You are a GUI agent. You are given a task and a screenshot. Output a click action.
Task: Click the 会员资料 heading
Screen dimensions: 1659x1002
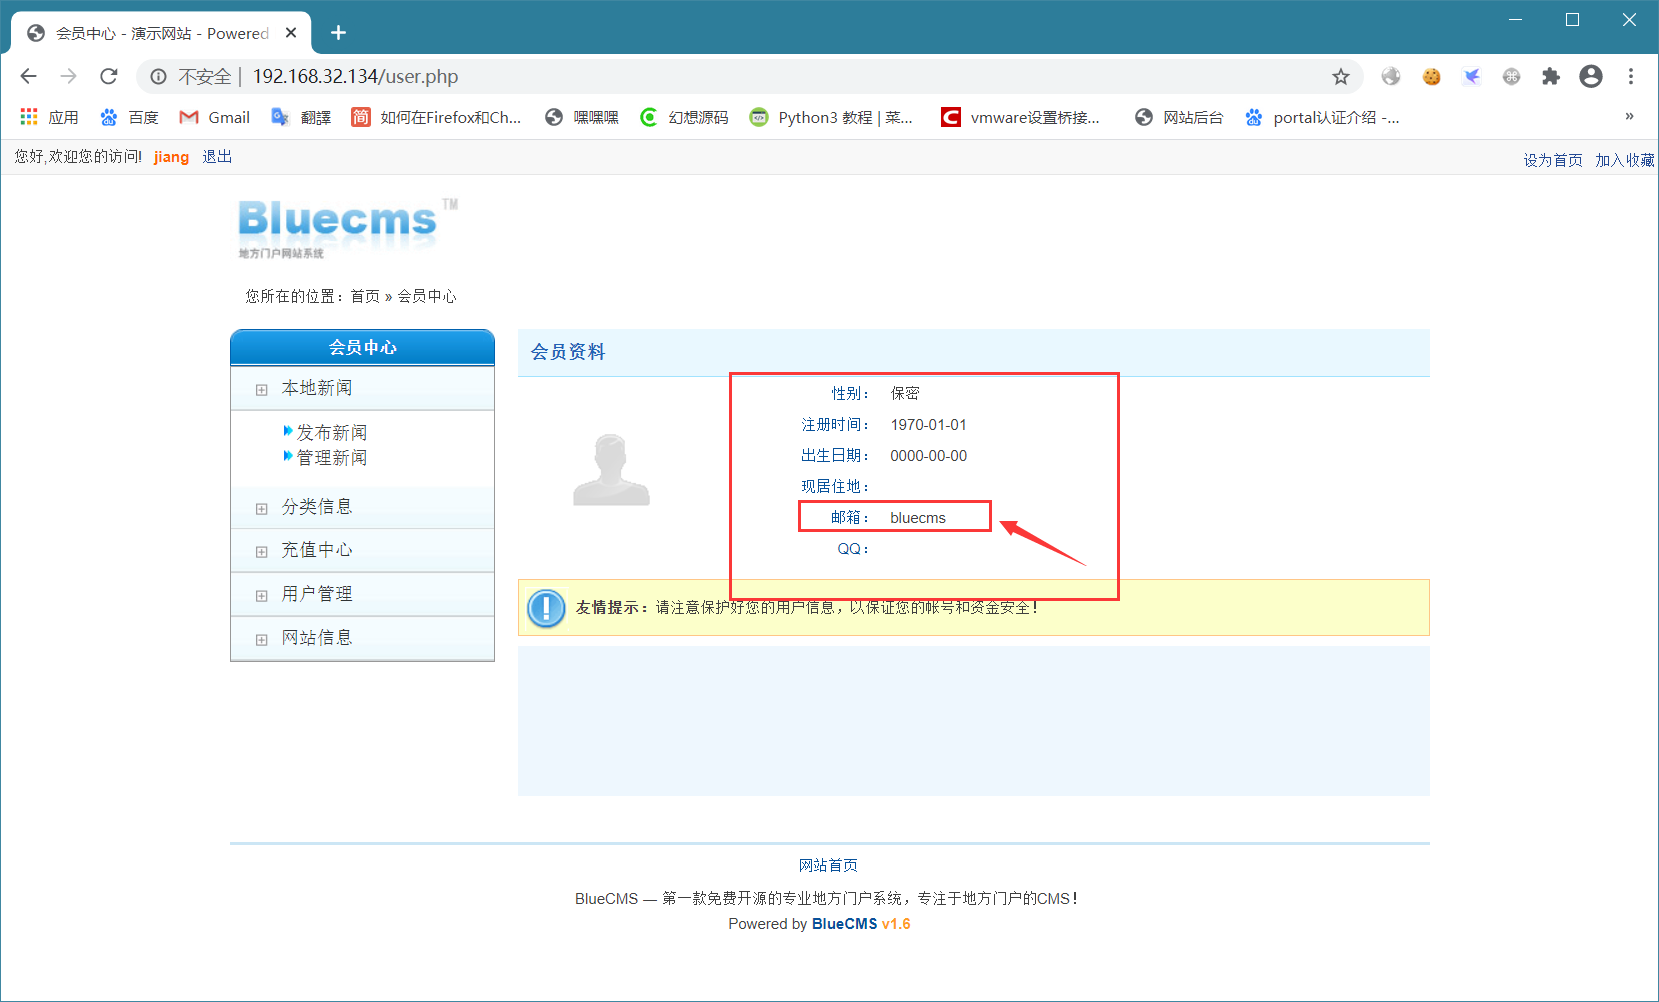568,352
